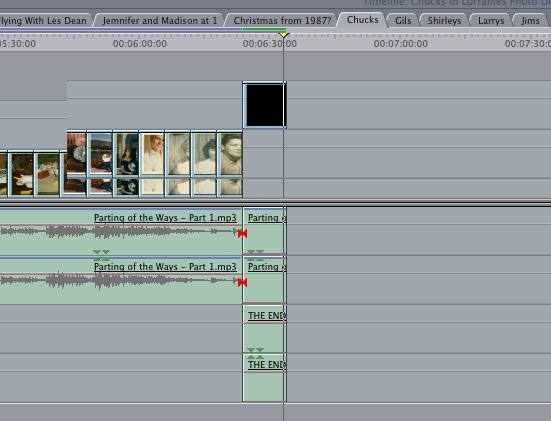Screen dimensions: 551x421
Task: Open the Jims tab
Action: [x=530, y=21]
